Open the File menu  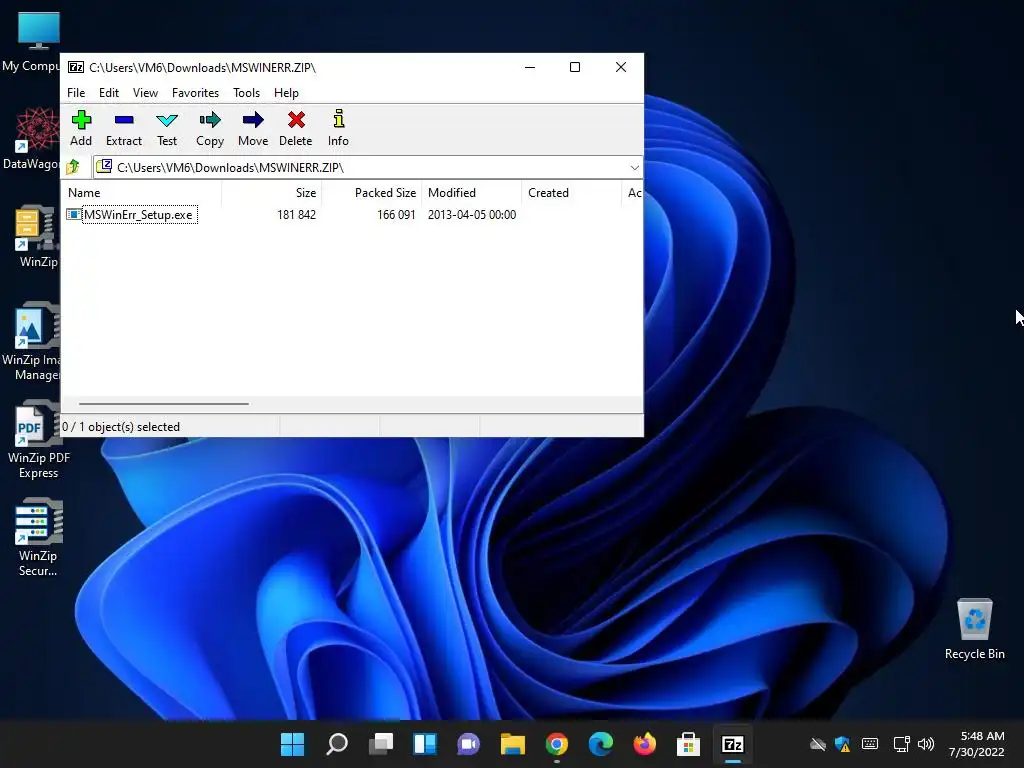(x=76, y=93)
